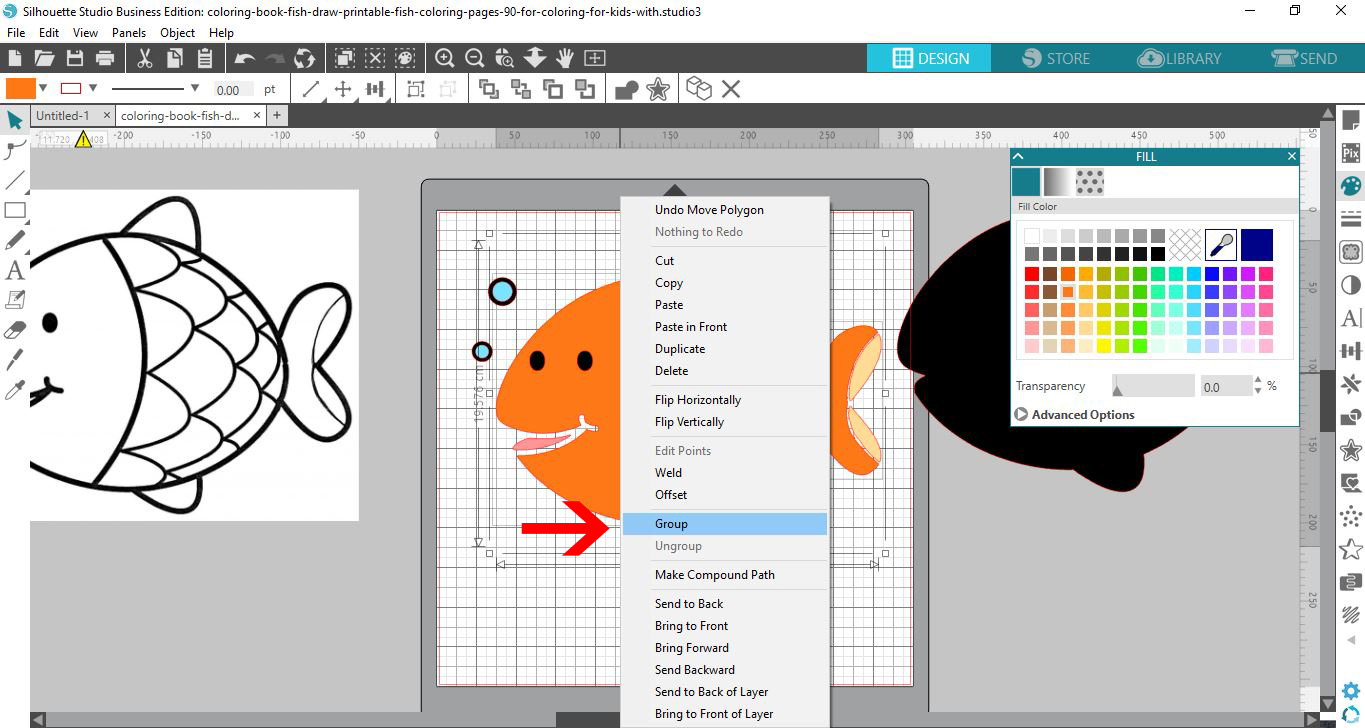Open the PixScan panel
1365x728 pixels.
point(1350,153)
